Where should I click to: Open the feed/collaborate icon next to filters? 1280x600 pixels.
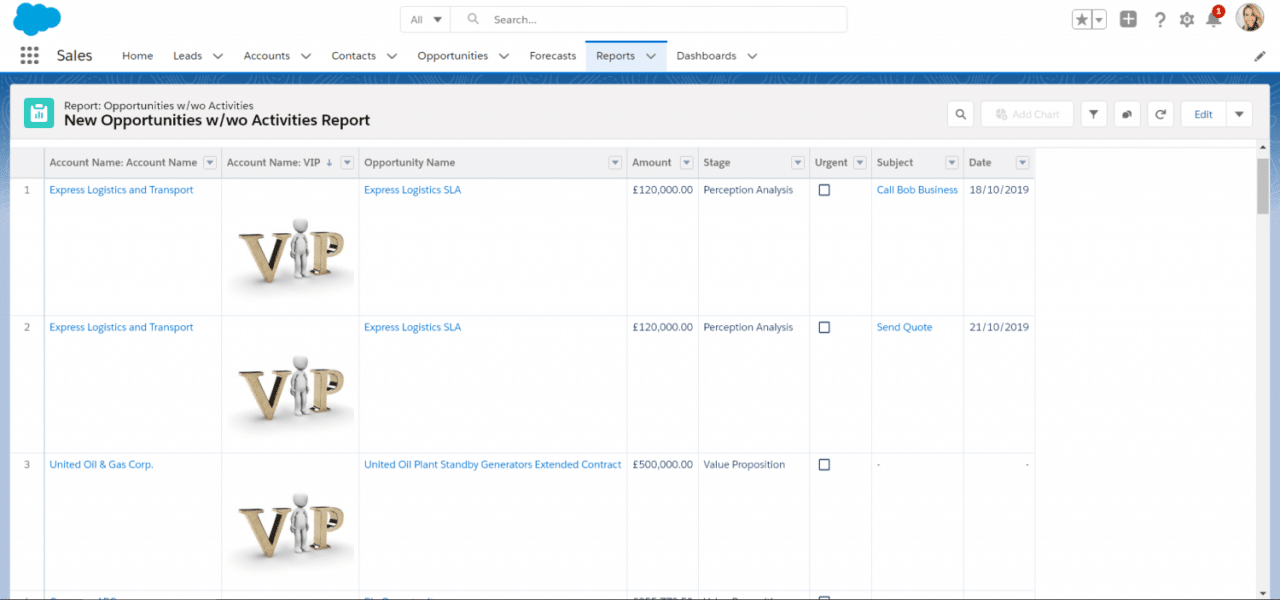[x=1126, y=113]
